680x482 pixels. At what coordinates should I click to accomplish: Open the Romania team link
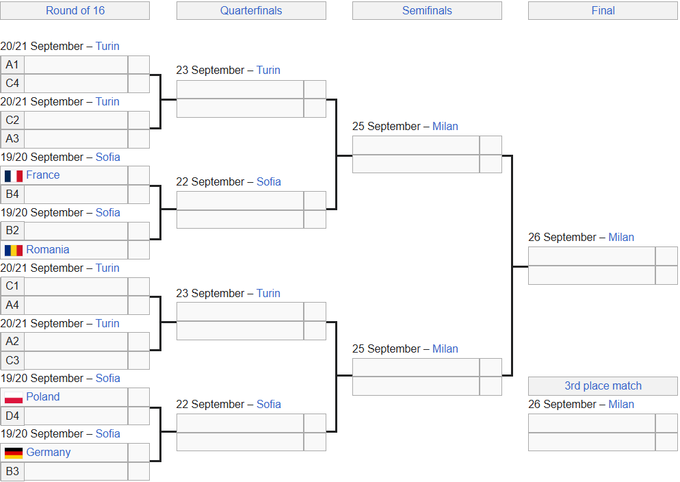[48, 249]
